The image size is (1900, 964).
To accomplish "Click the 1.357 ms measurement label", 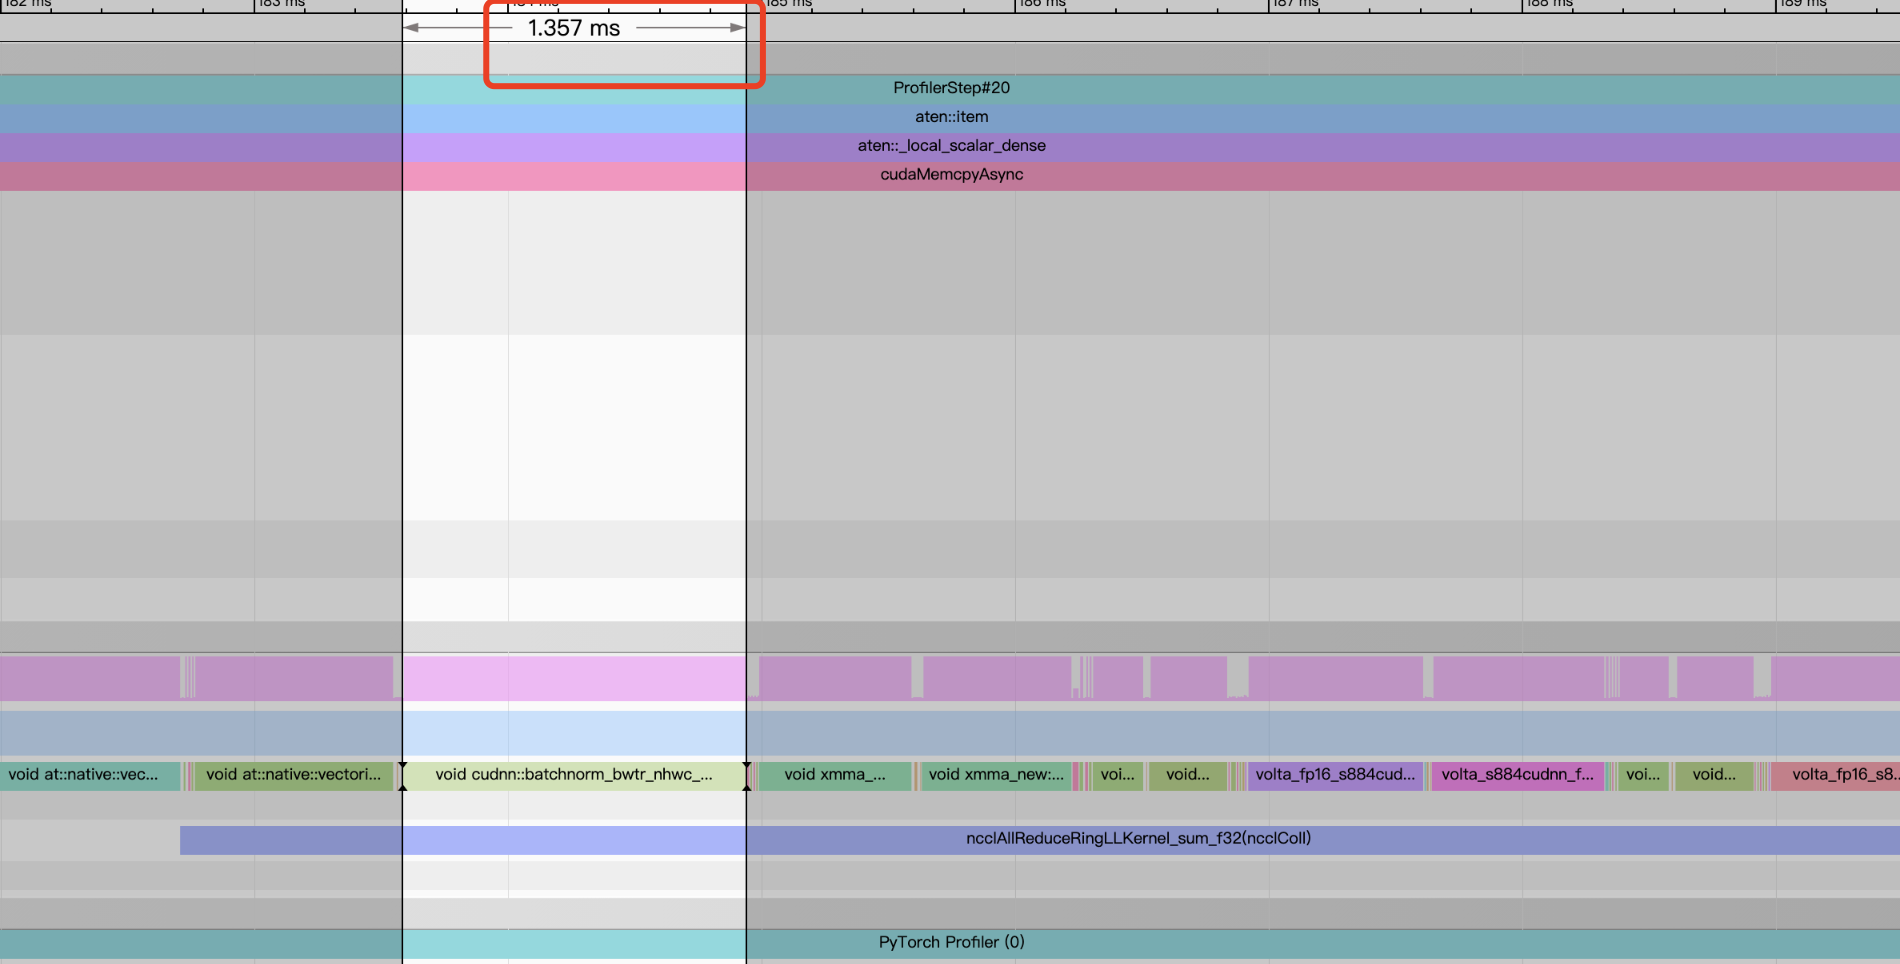I will pos(573,28).
